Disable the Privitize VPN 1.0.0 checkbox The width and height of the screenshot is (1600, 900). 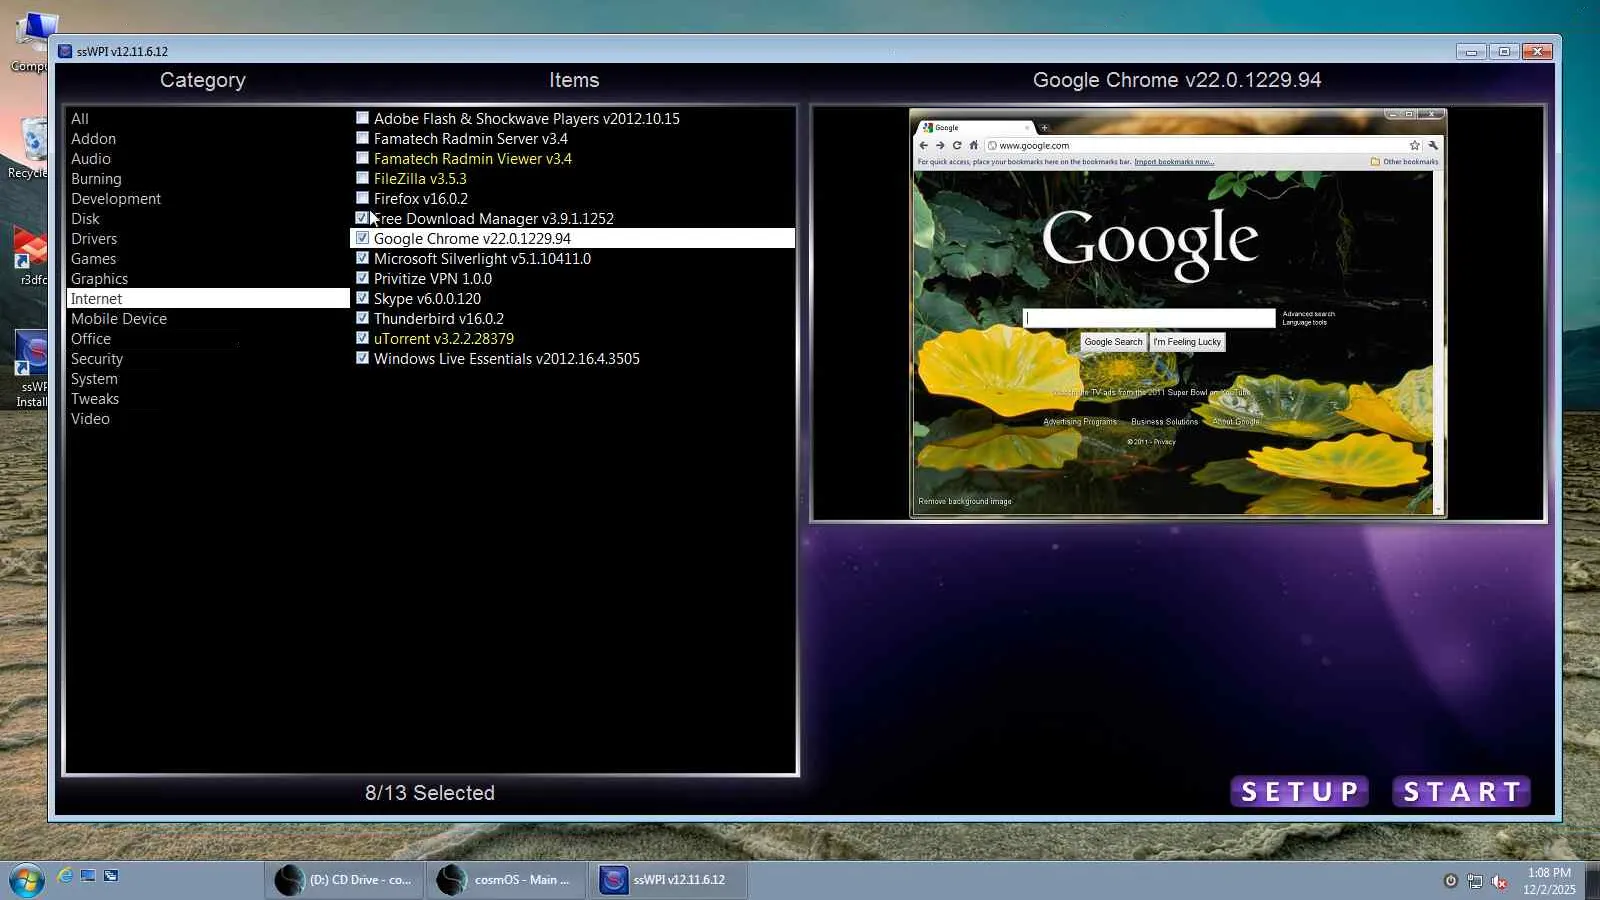coord(362,278)
